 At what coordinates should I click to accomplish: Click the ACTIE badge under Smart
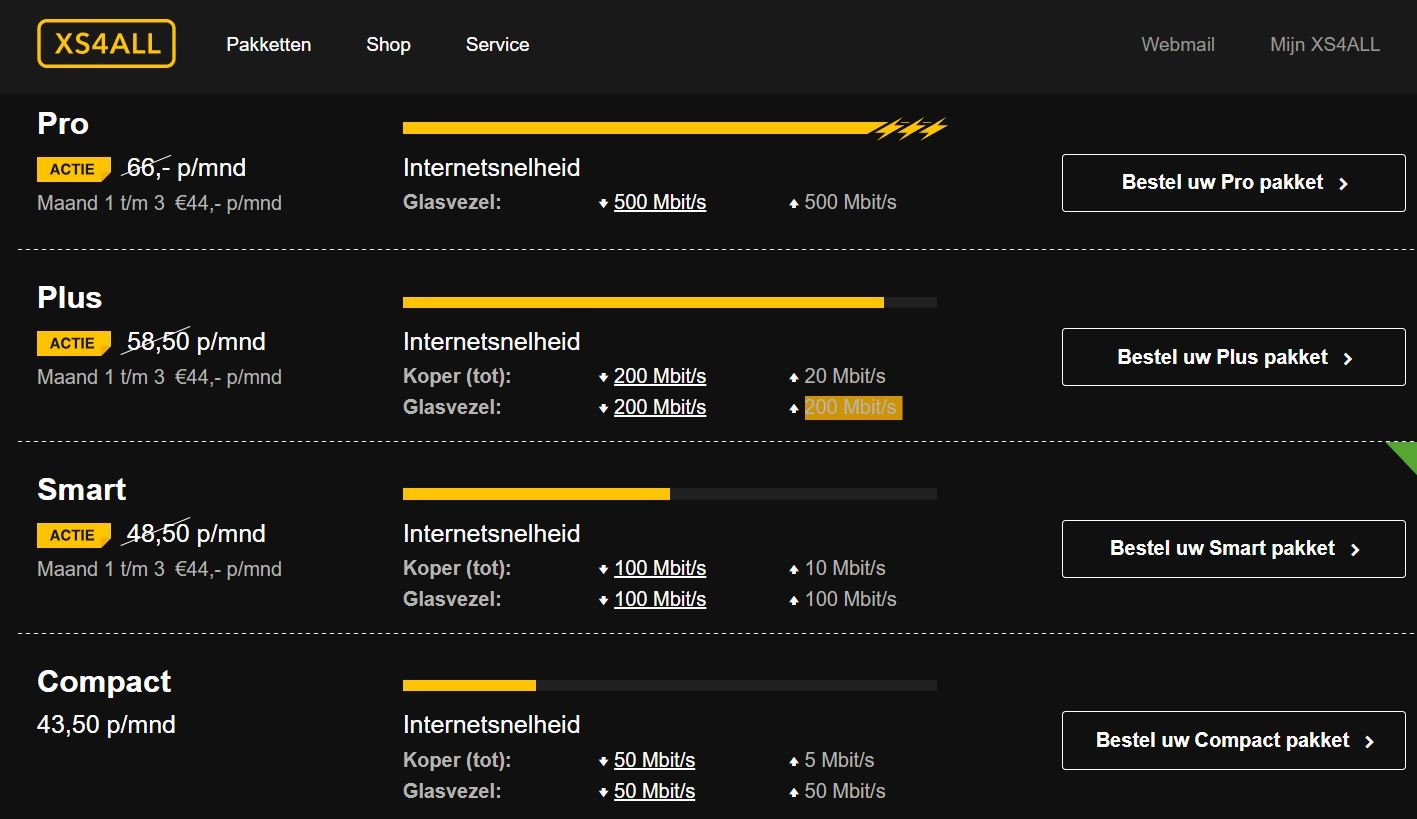[x=73, y=536]
